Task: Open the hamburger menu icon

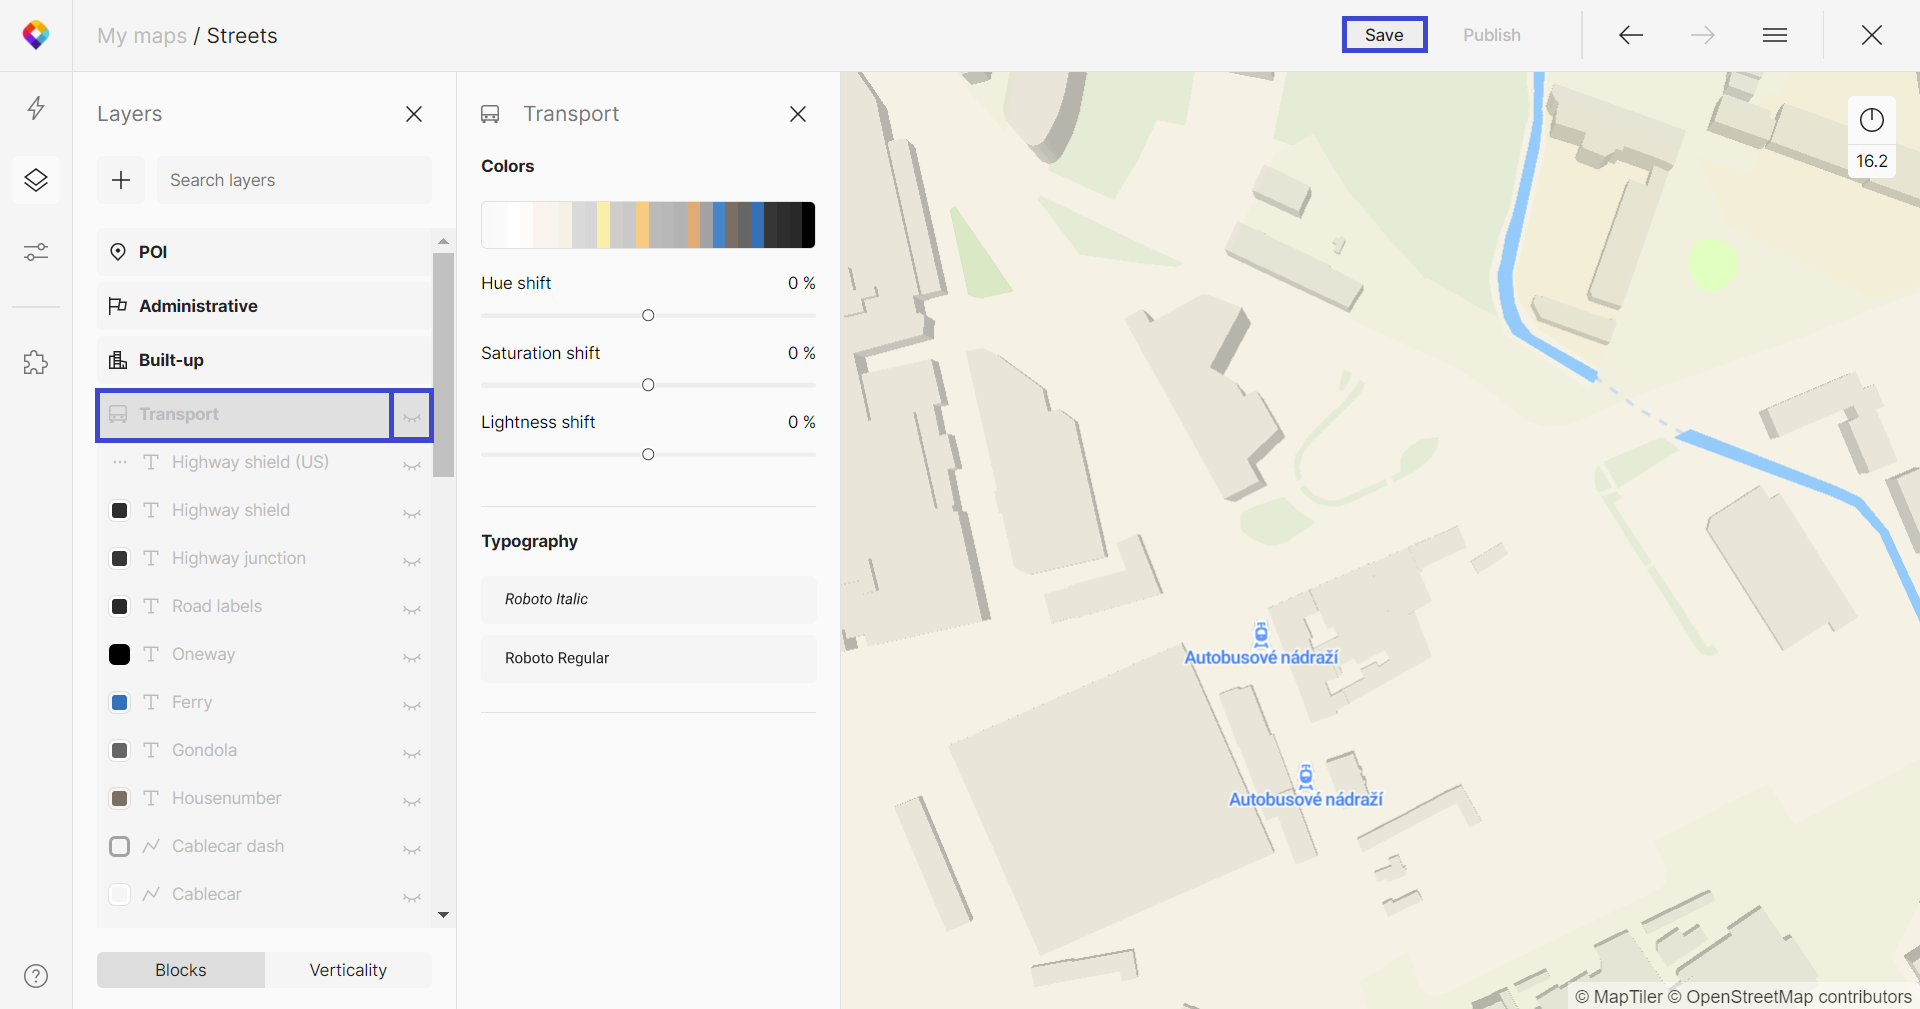Action: pos(1775,36)
